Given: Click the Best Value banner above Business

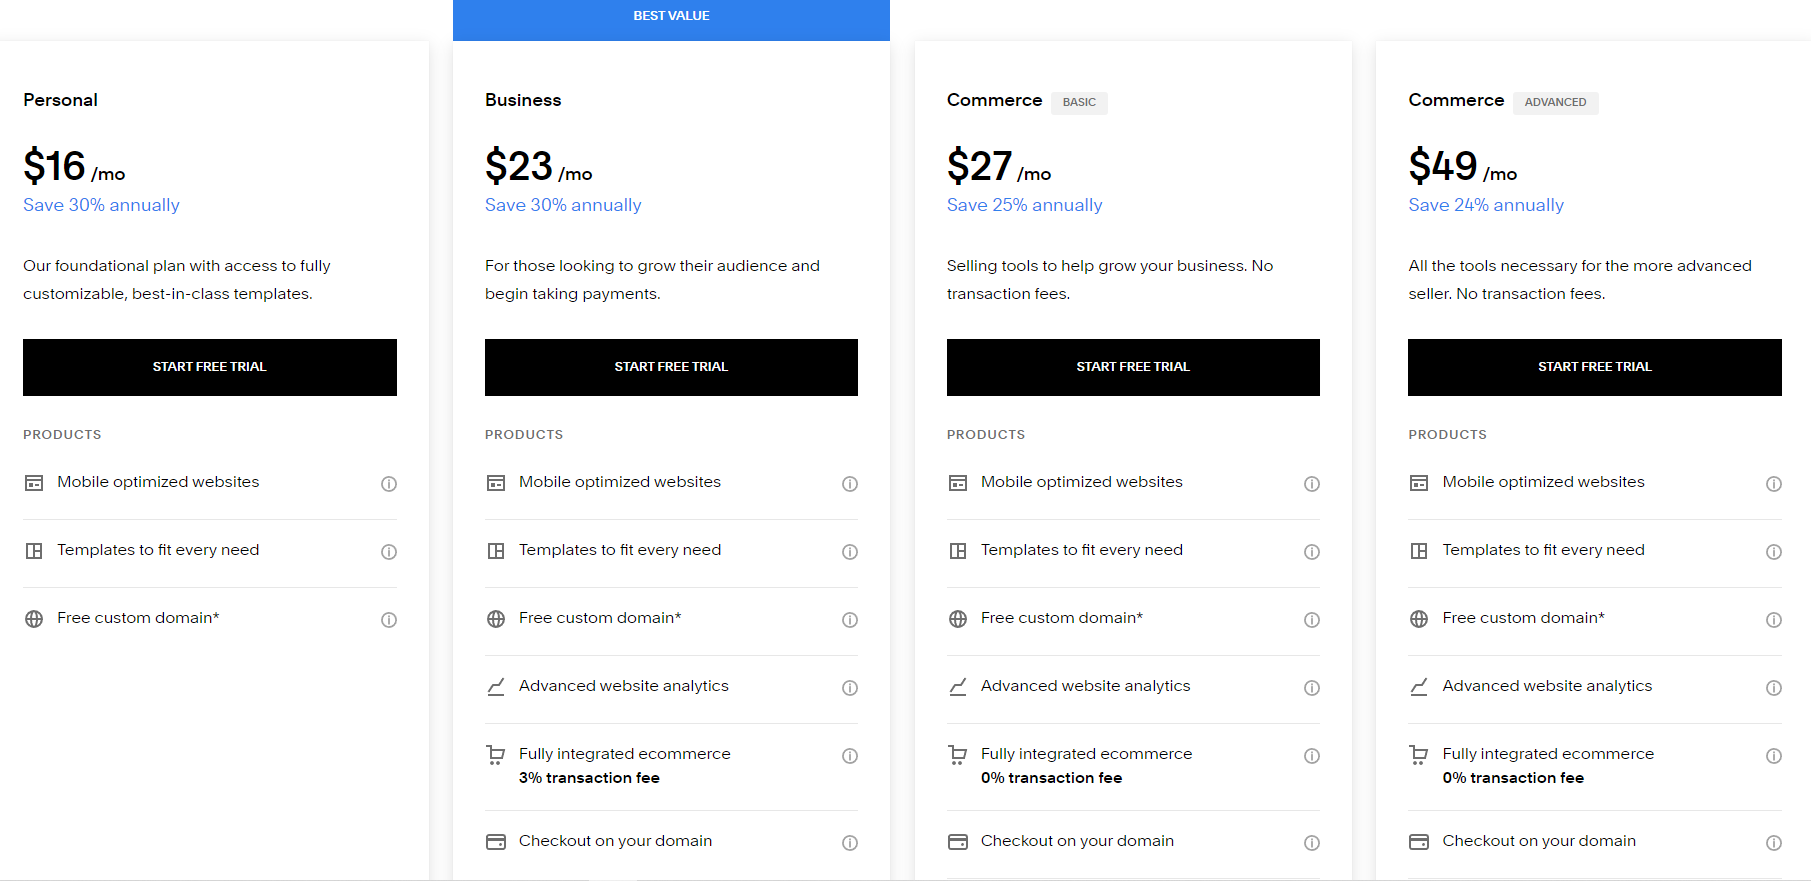Looking at the screenshot, I should pos(671,17).
